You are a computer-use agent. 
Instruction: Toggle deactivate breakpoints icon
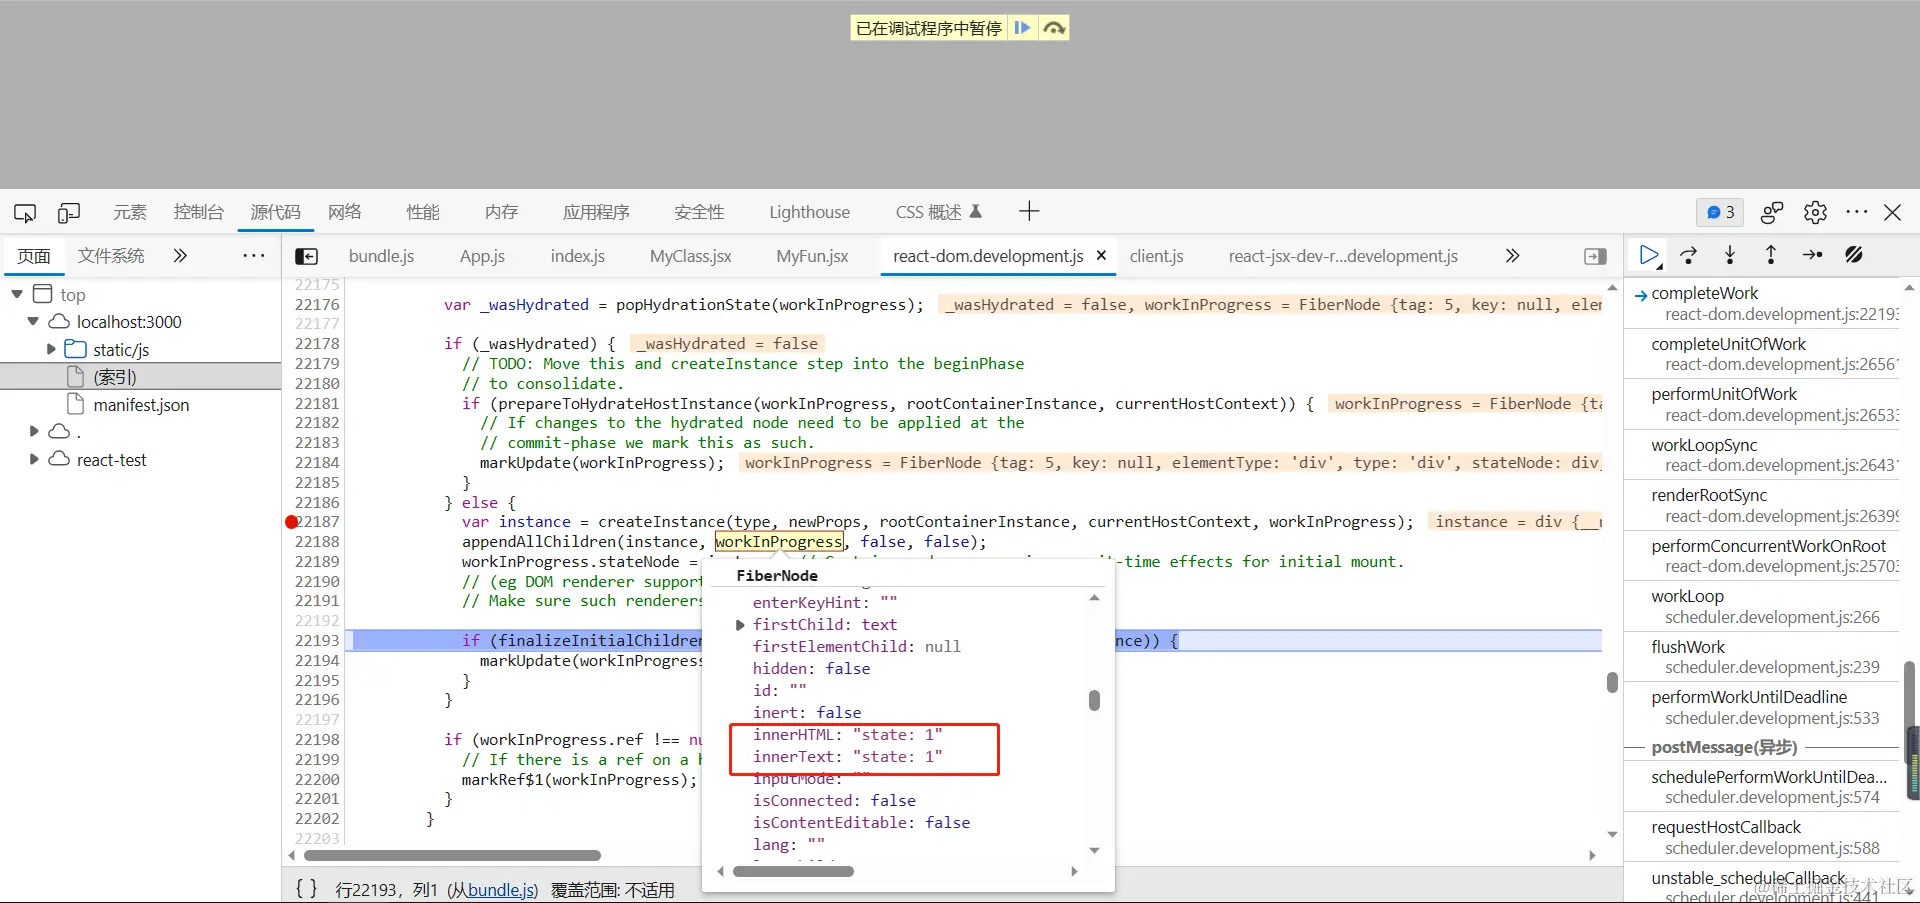1854,255
